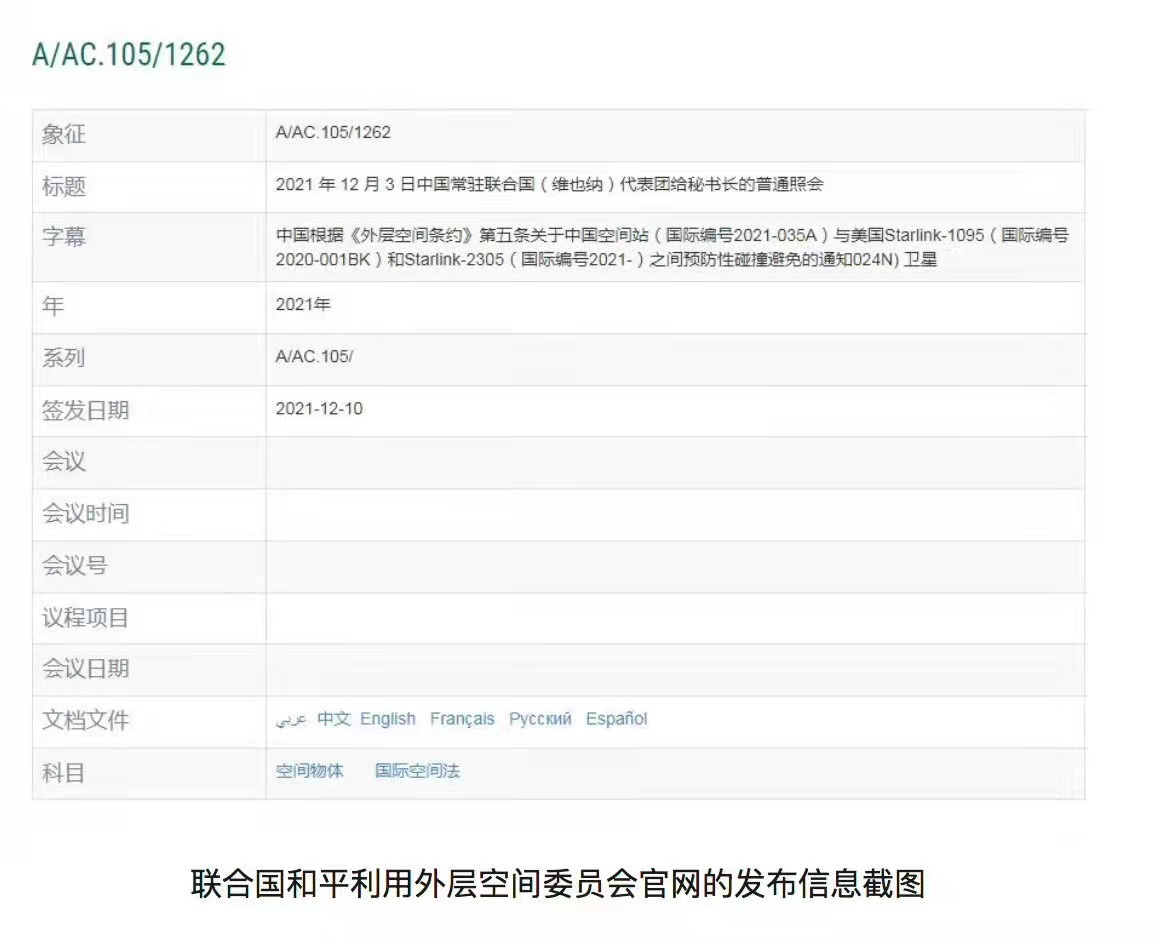The width and height of the screenshot is (1160, 944).
Task: Open the Русский document version
Action: pos(540,719)
